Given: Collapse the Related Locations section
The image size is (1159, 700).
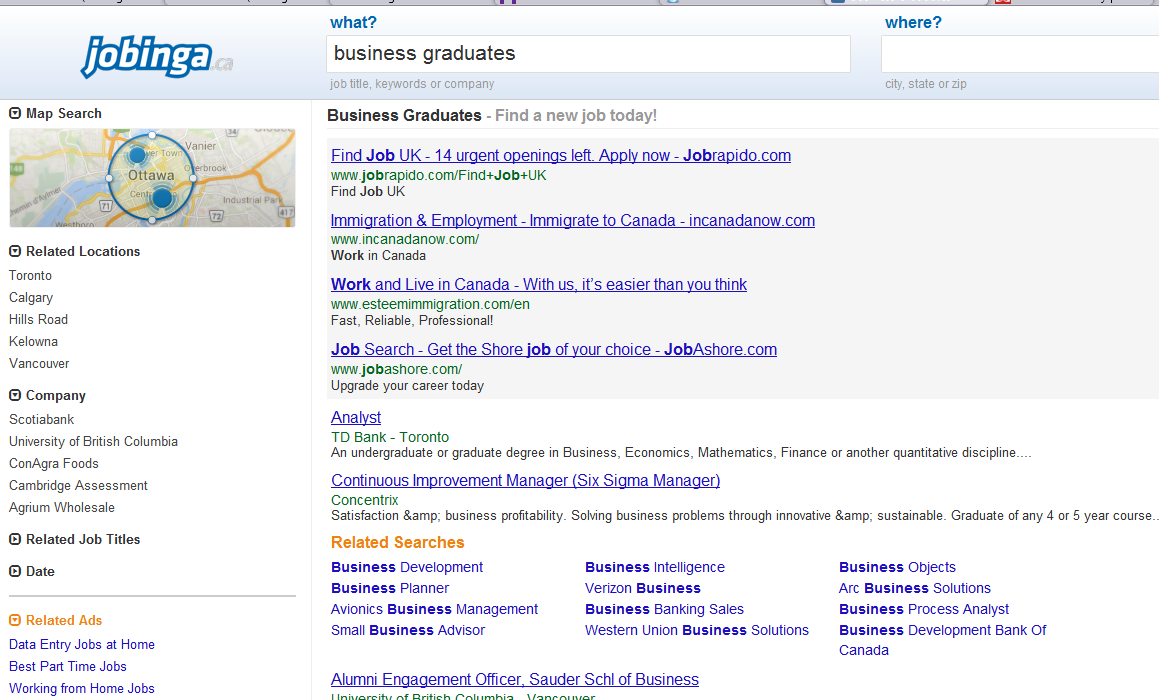Looking at the screenshot, I should click(x=15, y=252).
